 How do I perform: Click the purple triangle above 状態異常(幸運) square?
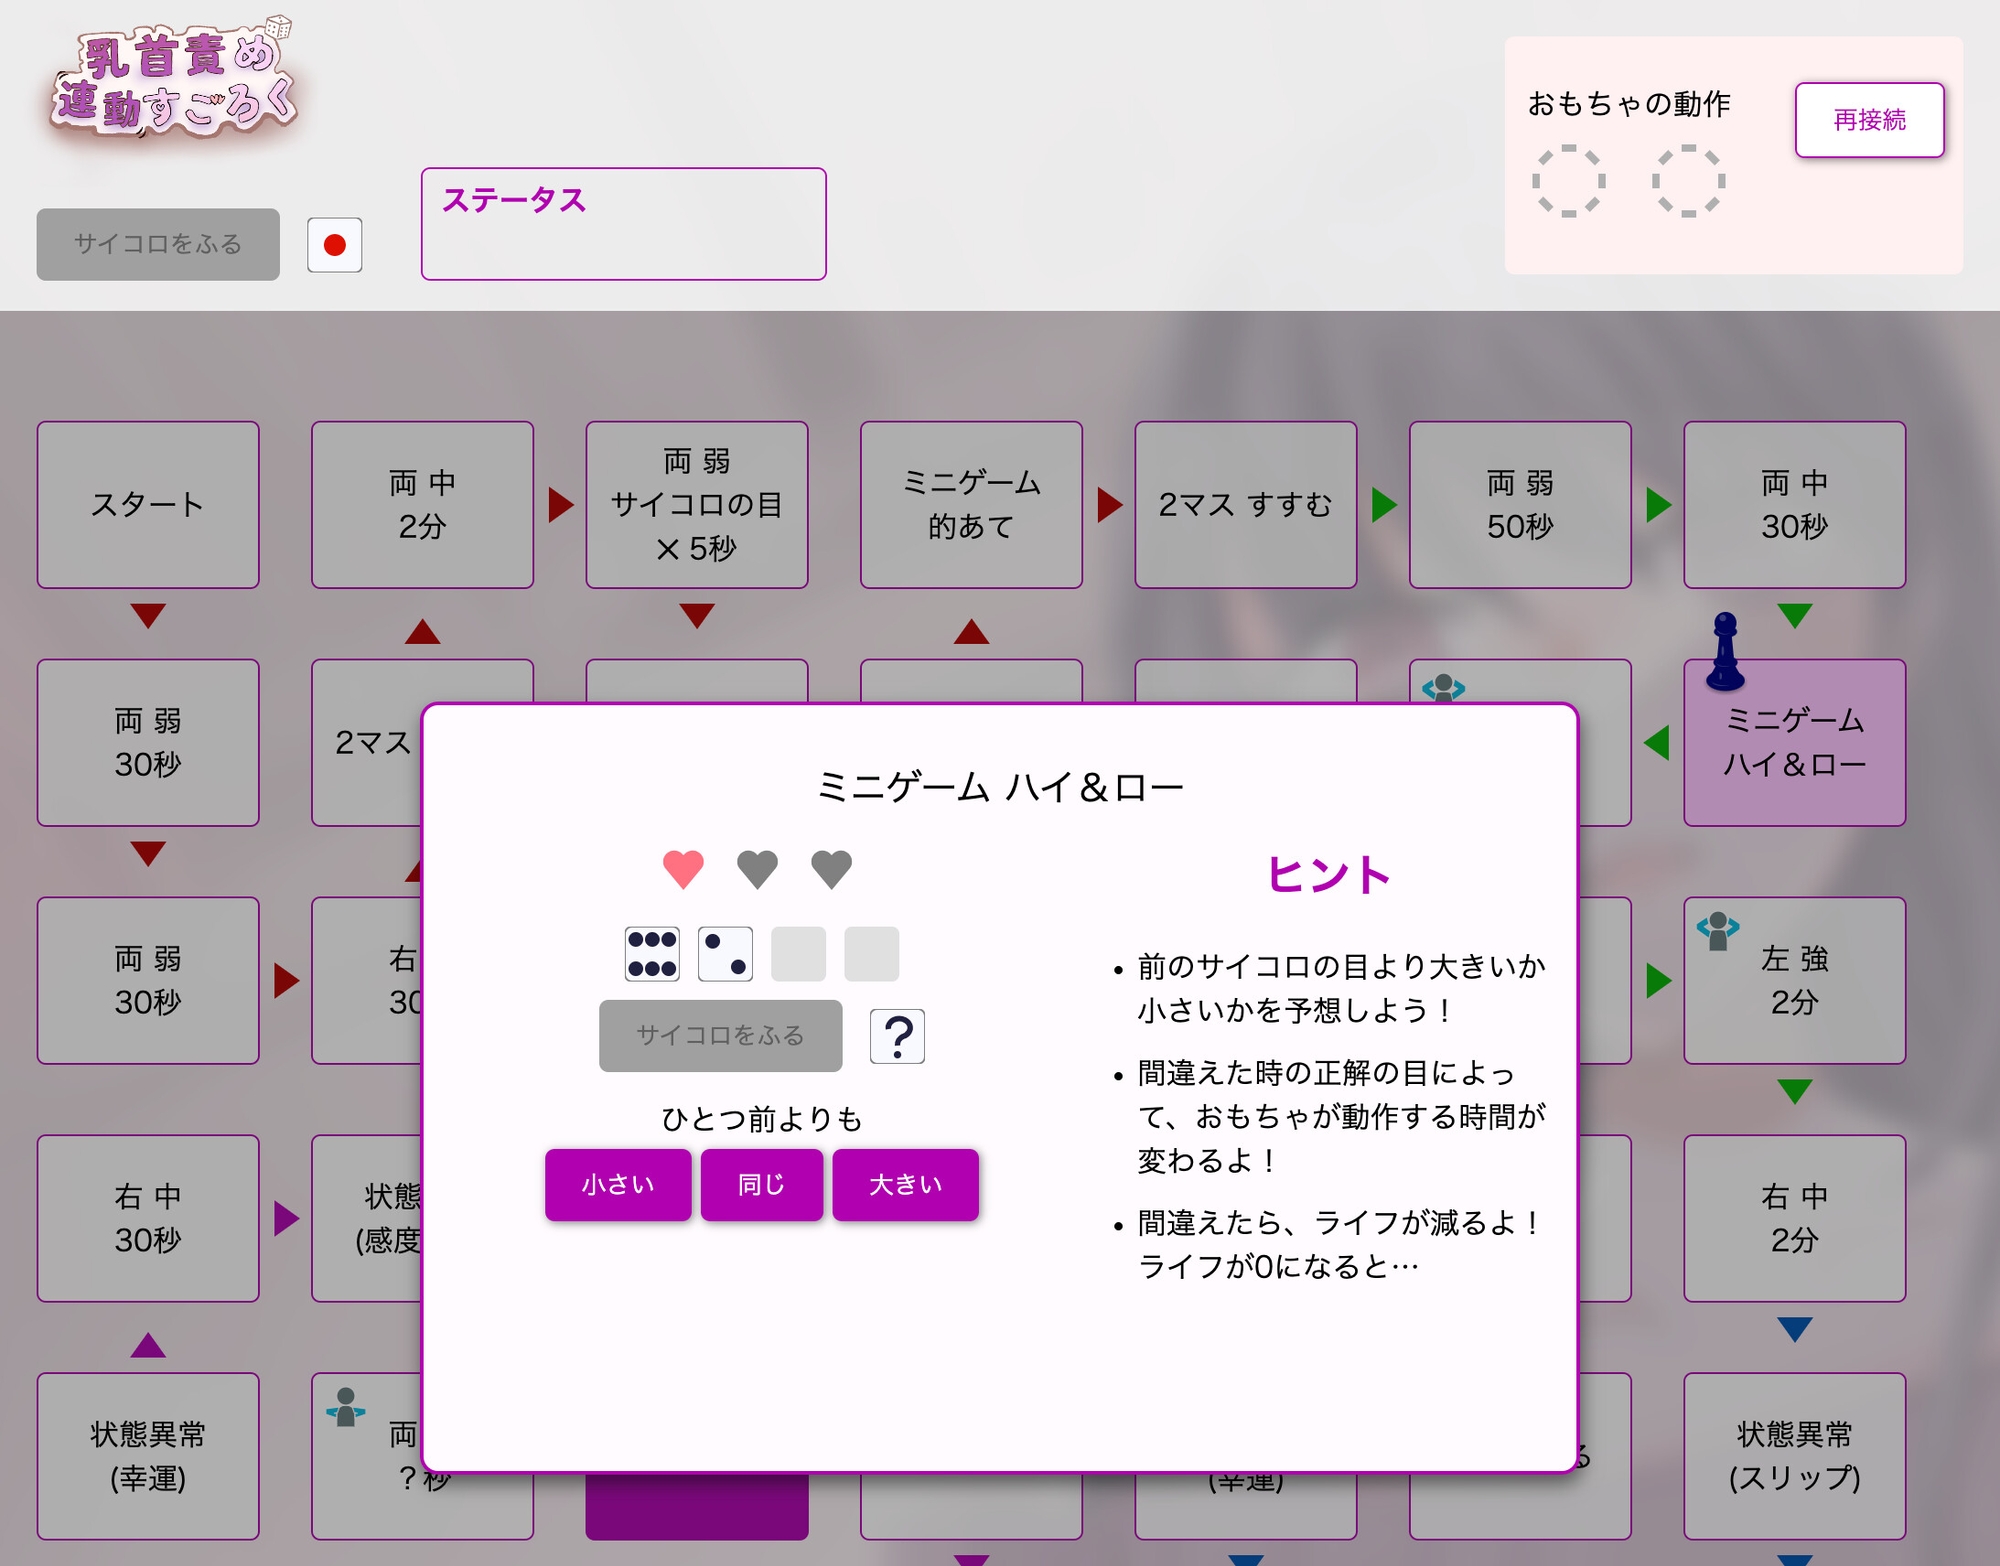(148, 1345)
